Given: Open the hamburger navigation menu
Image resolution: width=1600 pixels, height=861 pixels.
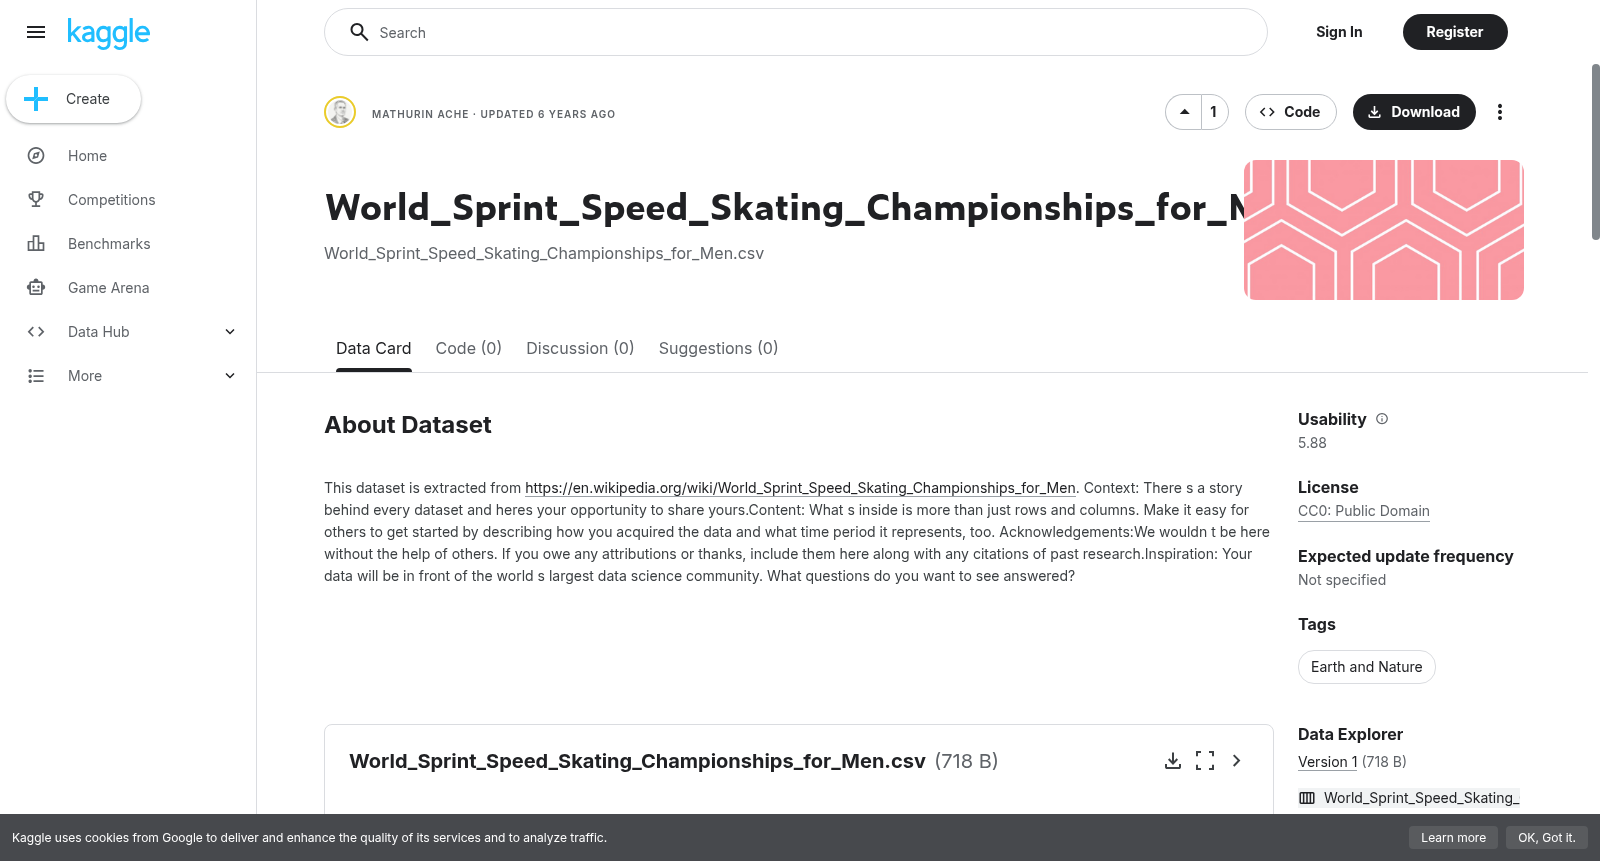Looking at the screenshot, I should pos(36,32).
